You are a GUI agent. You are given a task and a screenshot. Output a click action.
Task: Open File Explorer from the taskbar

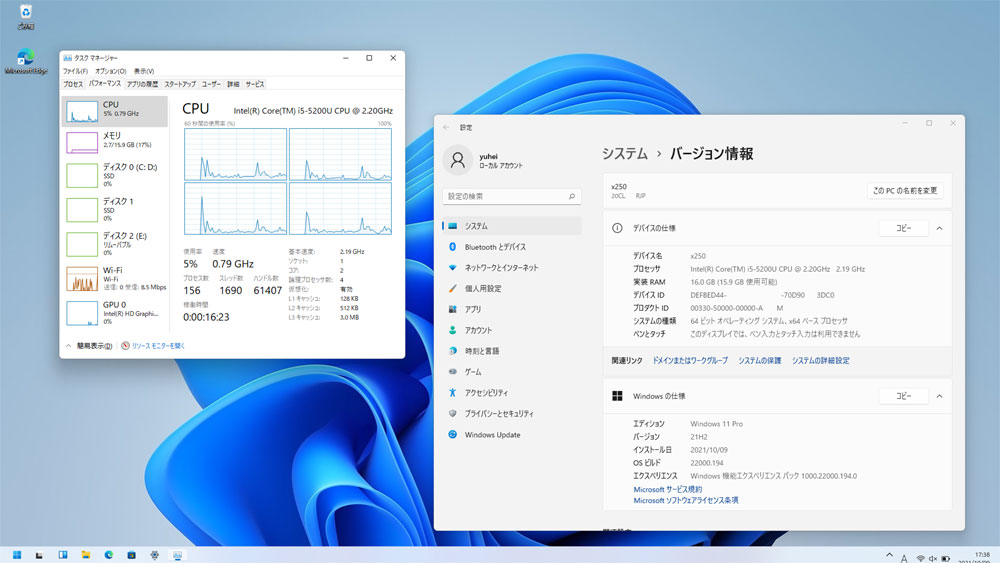click(x=85, y=555)
